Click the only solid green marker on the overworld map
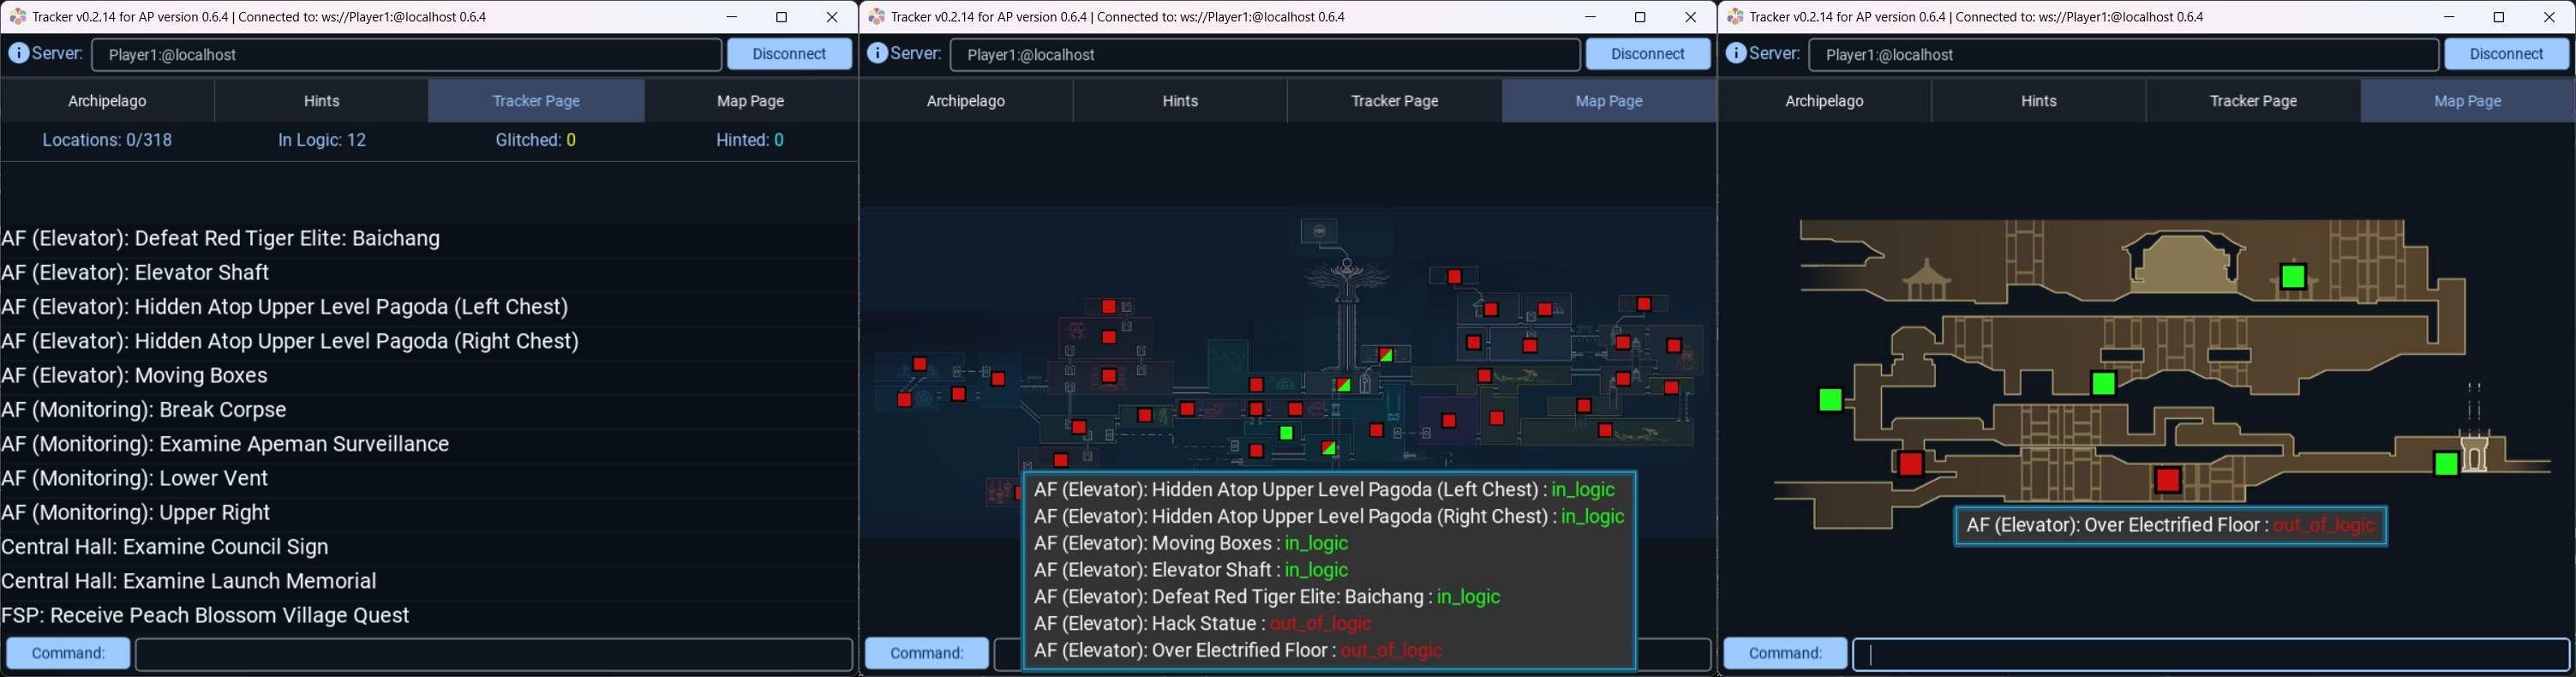This screenshot has height=677, width=2576. click(1287, 433)
